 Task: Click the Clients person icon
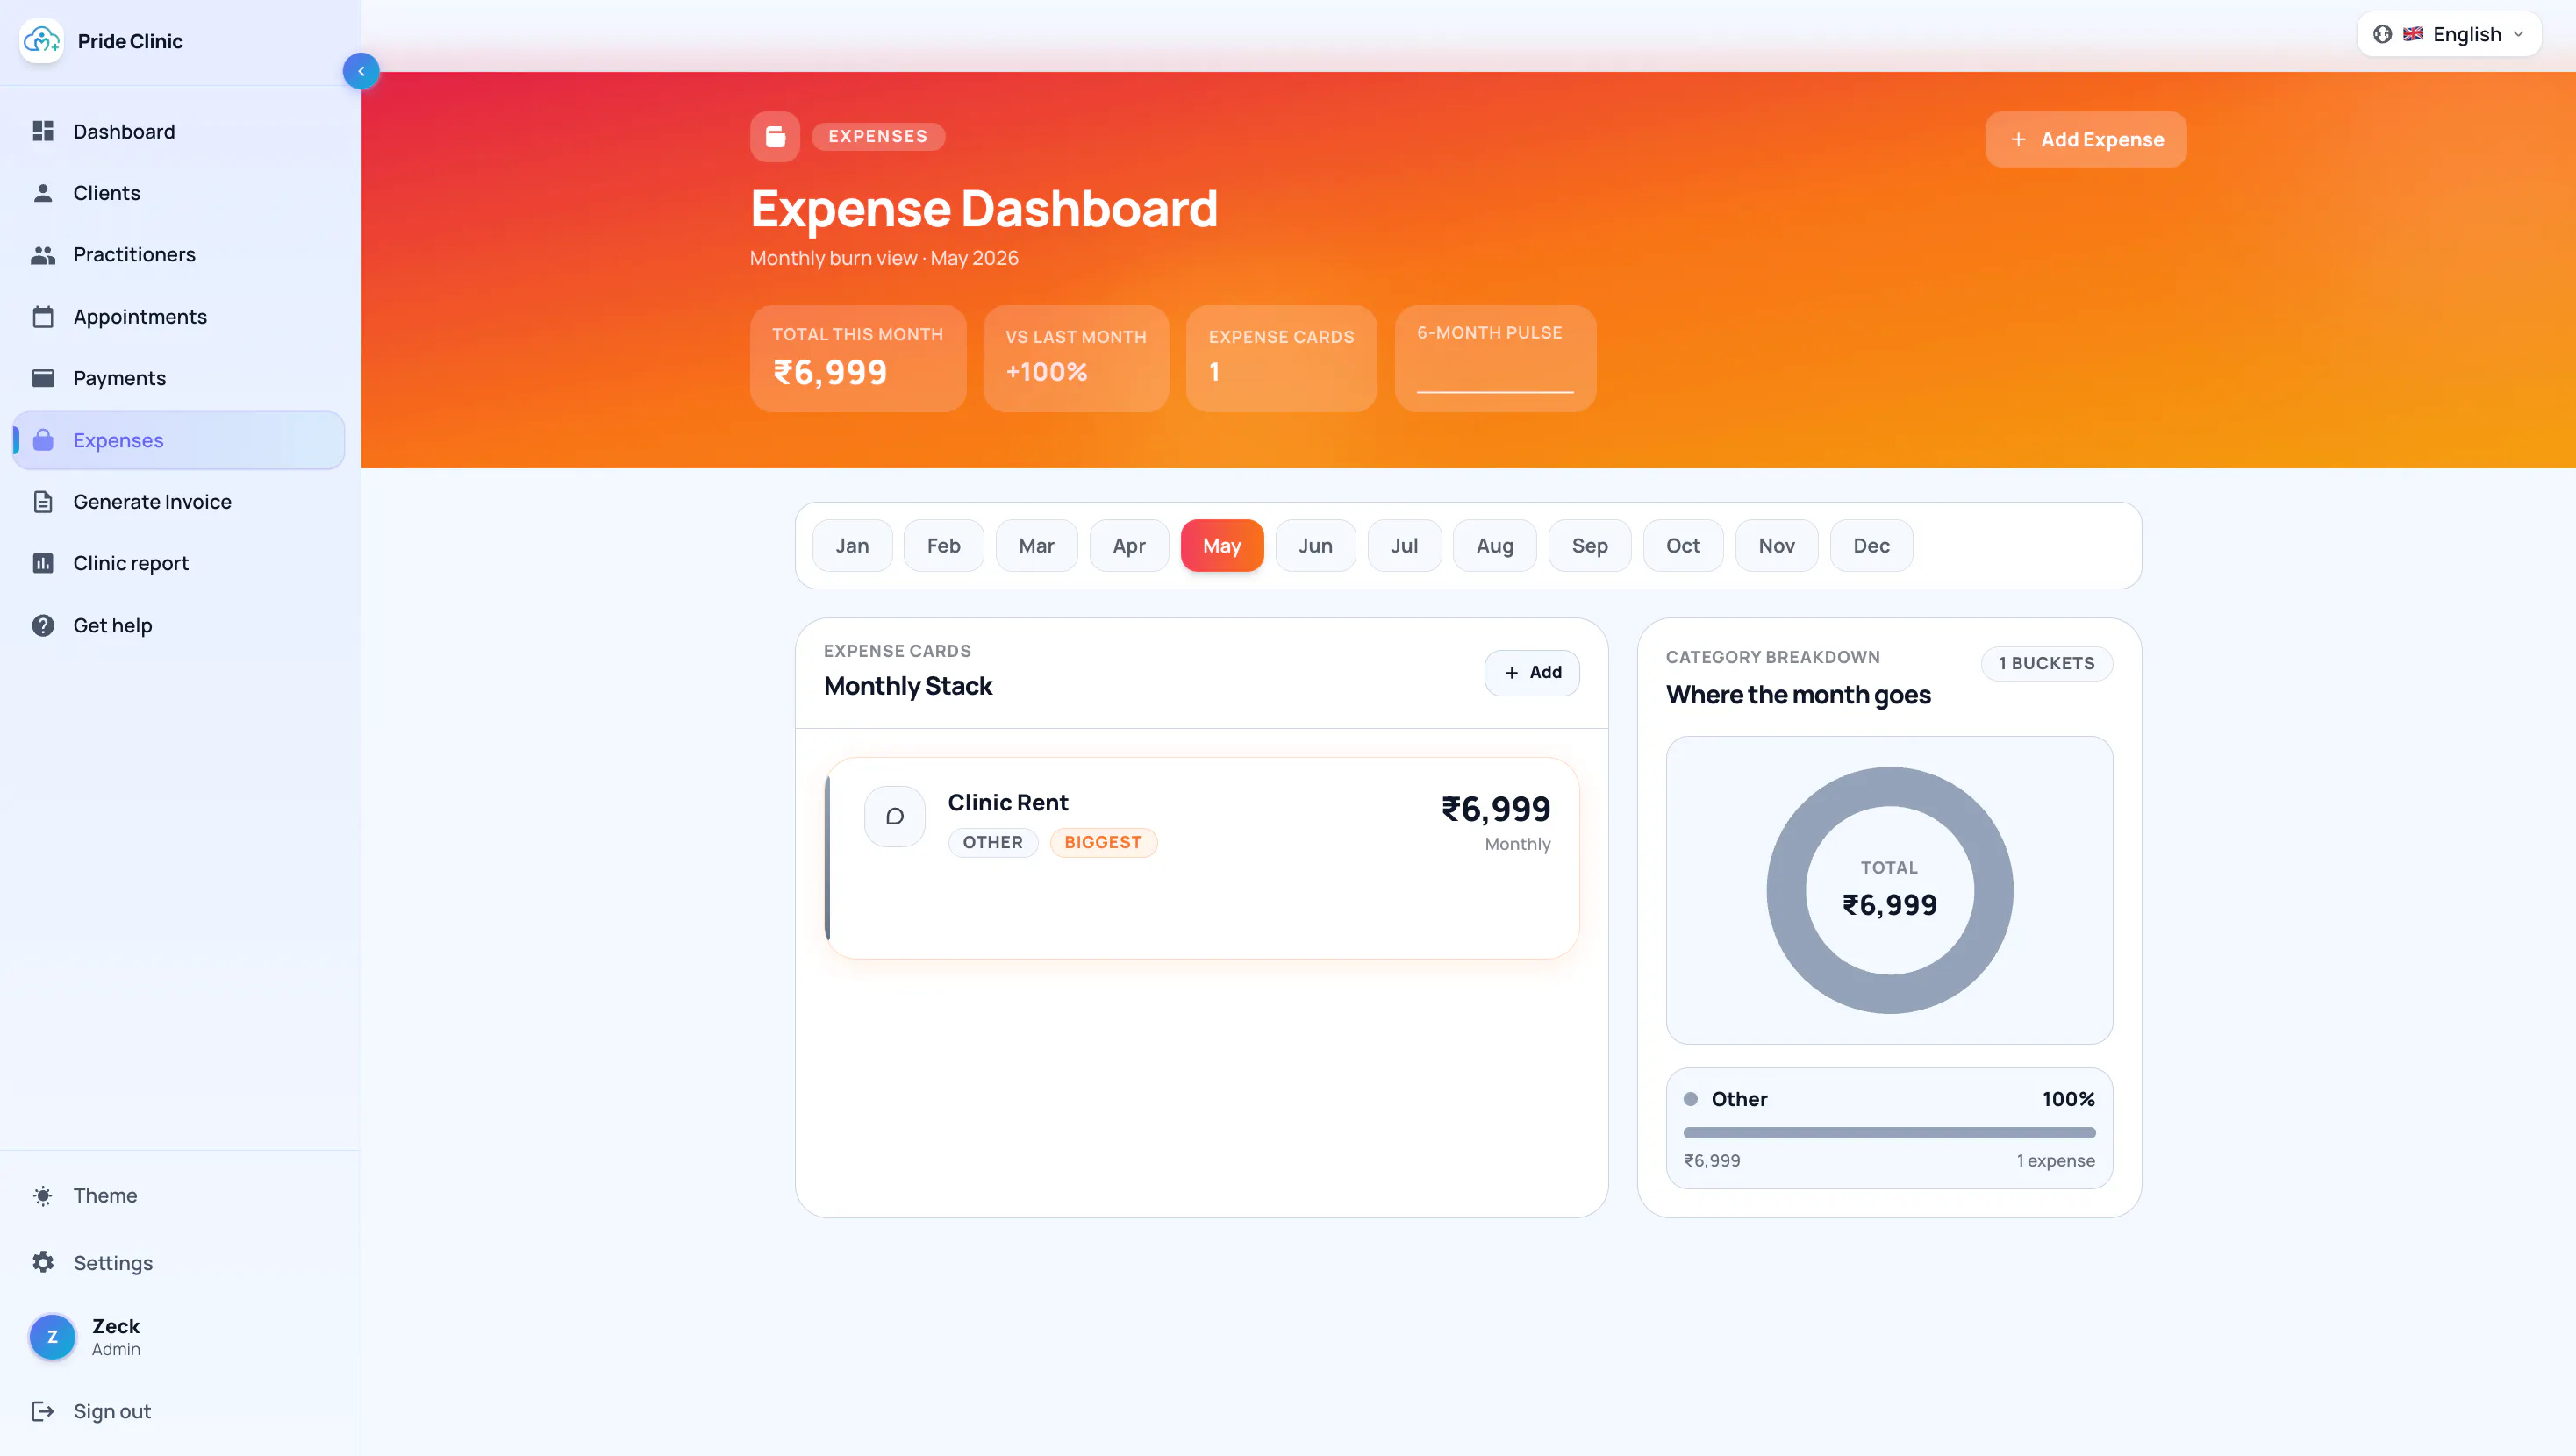pos(43,193)
